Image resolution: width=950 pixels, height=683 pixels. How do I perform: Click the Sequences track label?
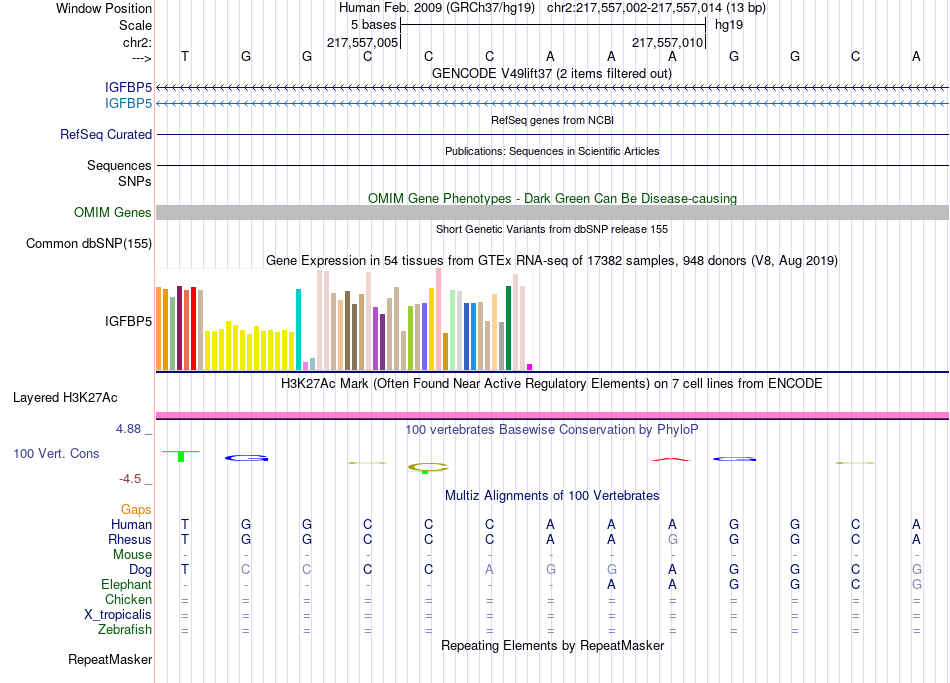pos(119,165)
